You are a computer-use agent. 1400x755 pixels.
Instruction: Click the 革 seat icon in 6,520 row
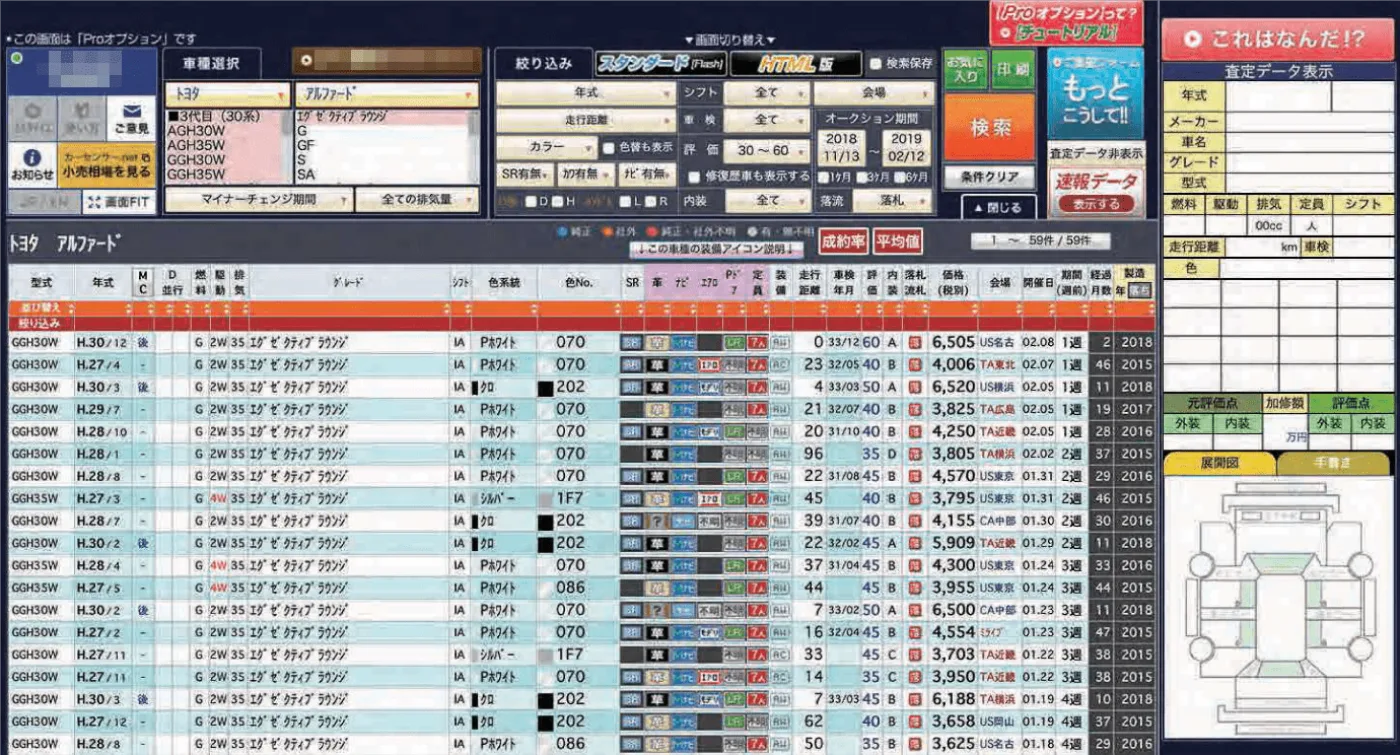658,387
